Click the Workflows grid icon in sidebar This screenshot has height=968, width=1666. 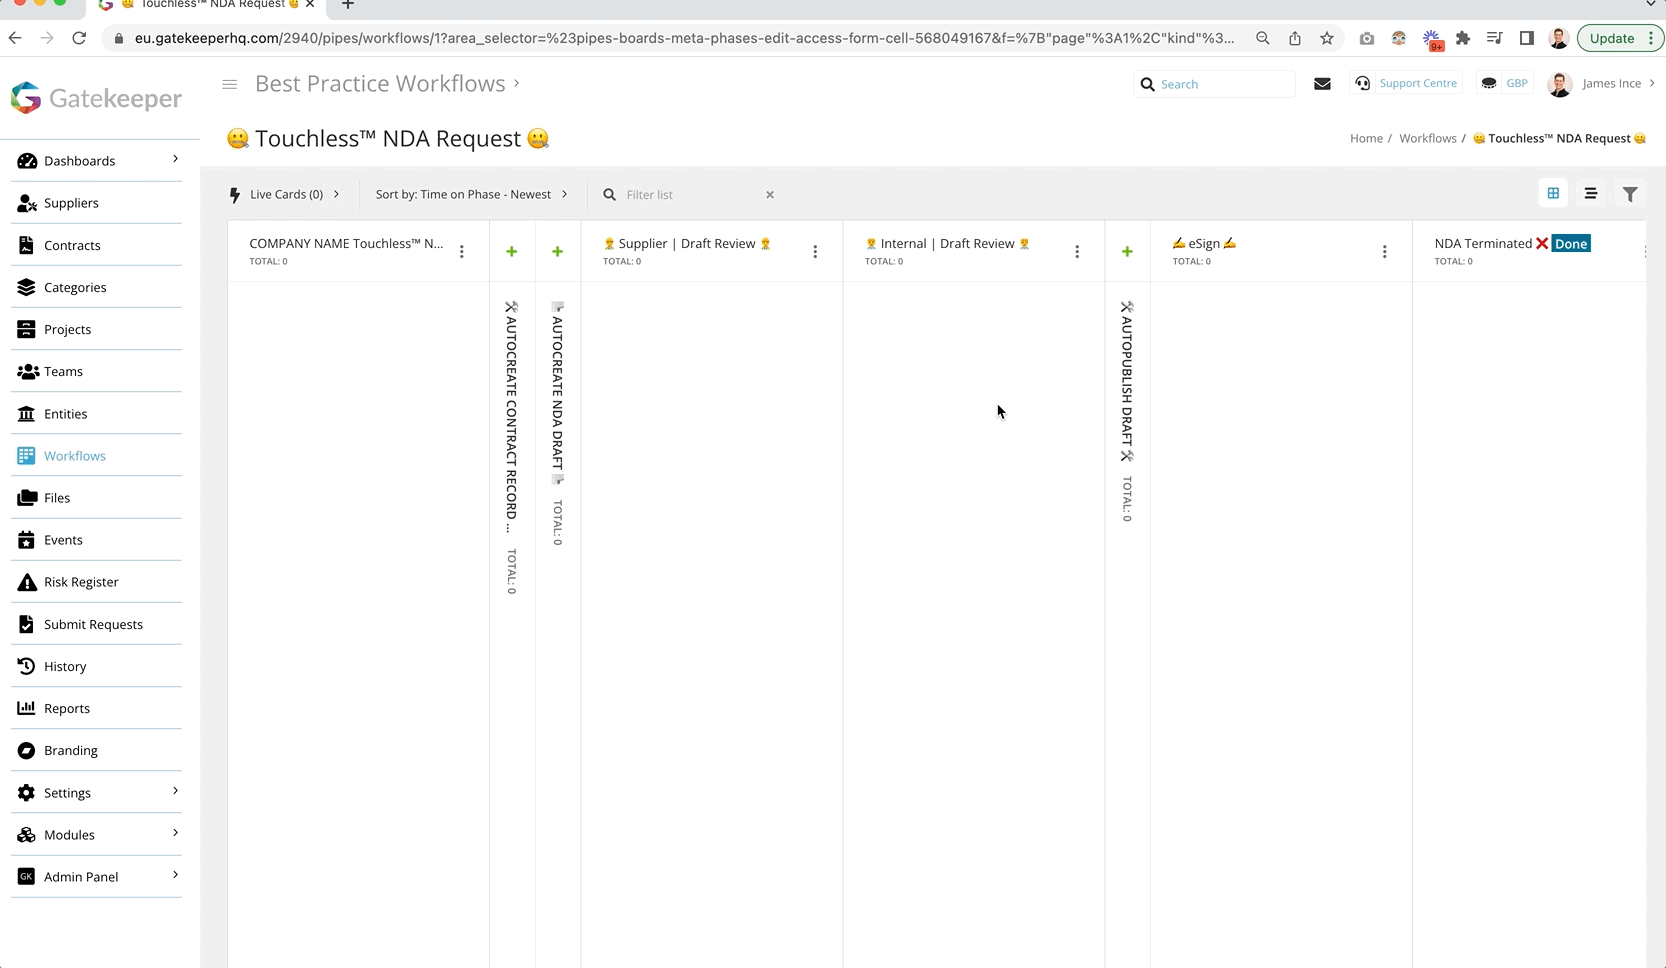pos(27,455)
